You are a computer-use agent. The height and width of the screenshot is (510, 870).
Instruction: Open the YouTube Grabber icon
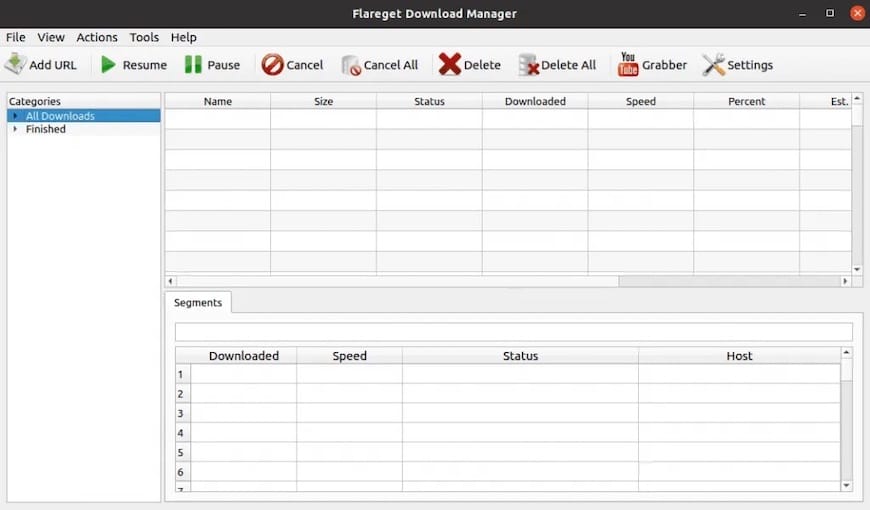tap(628, 64)
